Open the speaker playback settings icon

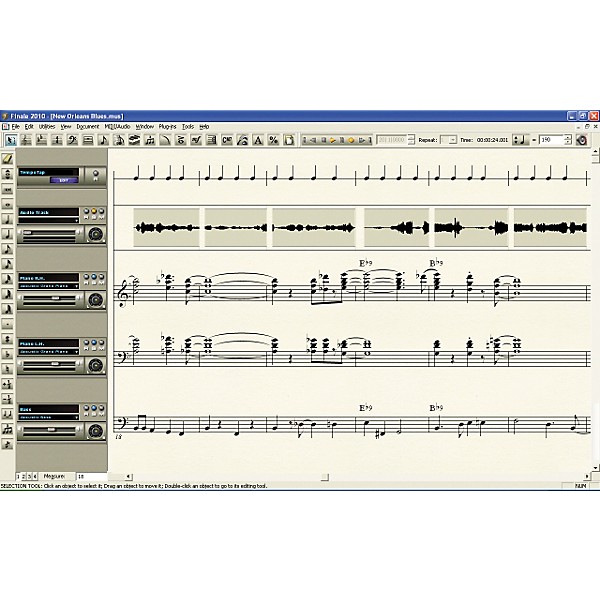(x=582, y=140)
